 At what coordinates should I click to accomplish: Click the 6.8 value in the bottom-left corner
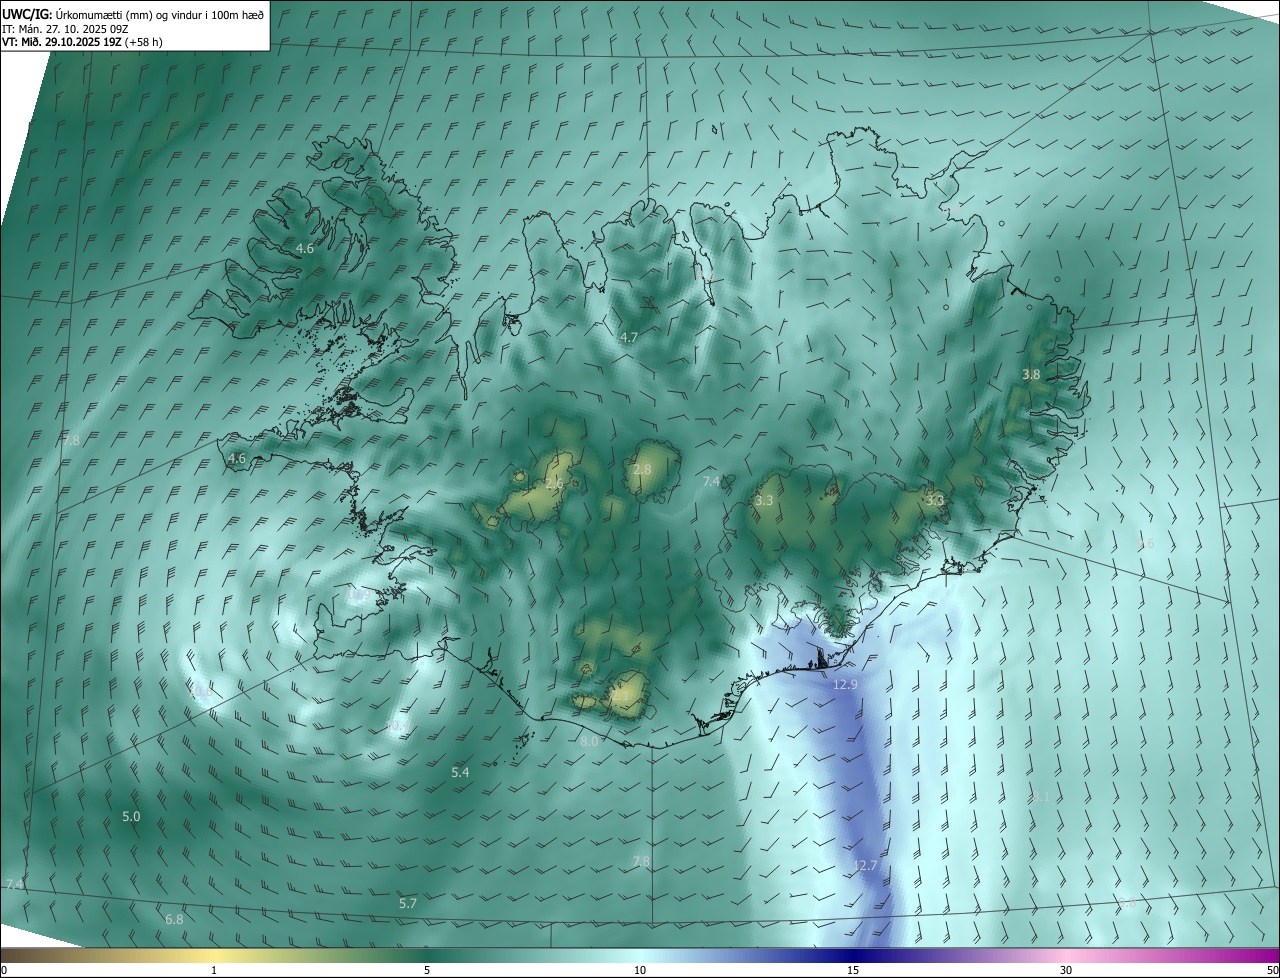[174, 919]
